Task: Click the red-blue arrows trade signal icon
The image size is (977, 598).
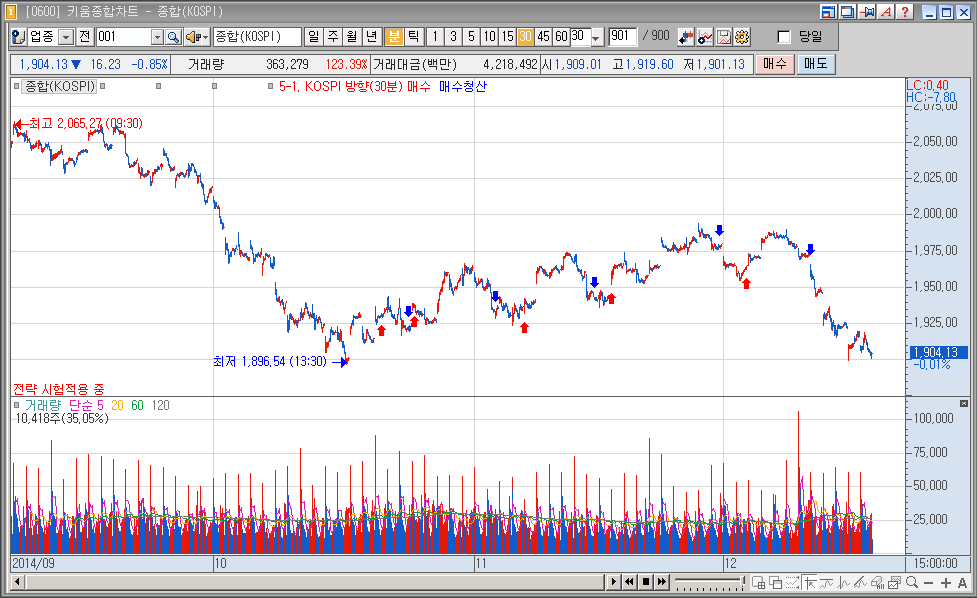Action: point(686,37)
